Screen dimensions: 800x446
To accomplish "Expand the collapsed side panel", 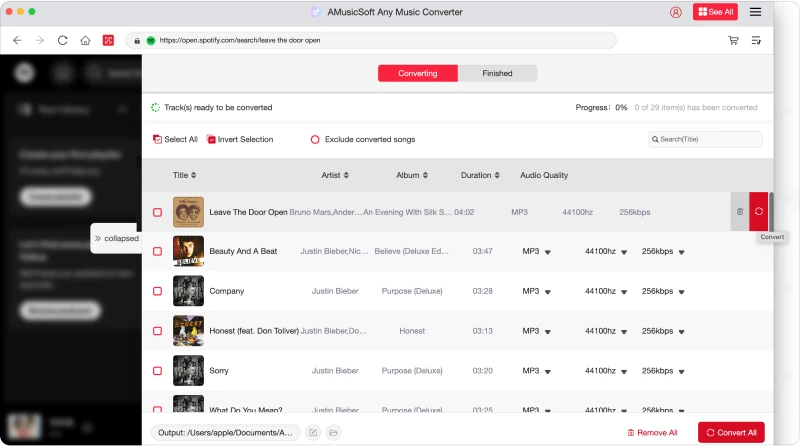I will (x=116, y=238).
